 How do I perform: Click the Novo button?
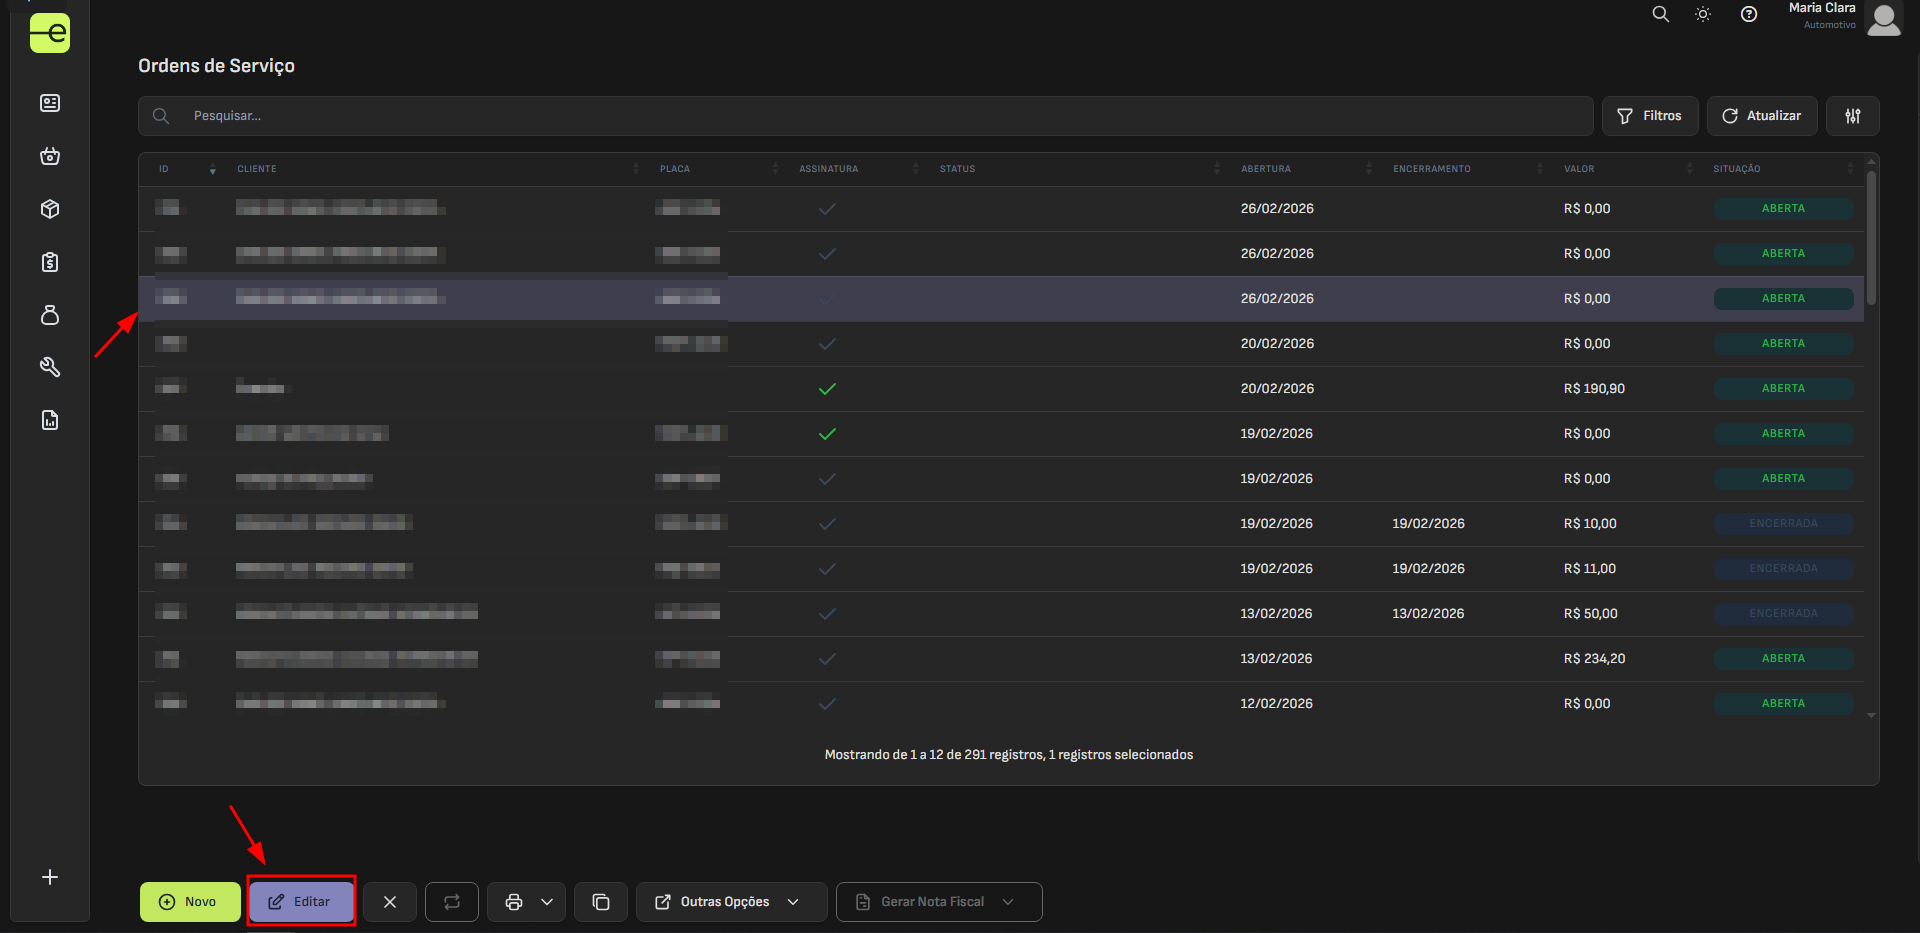190,902
